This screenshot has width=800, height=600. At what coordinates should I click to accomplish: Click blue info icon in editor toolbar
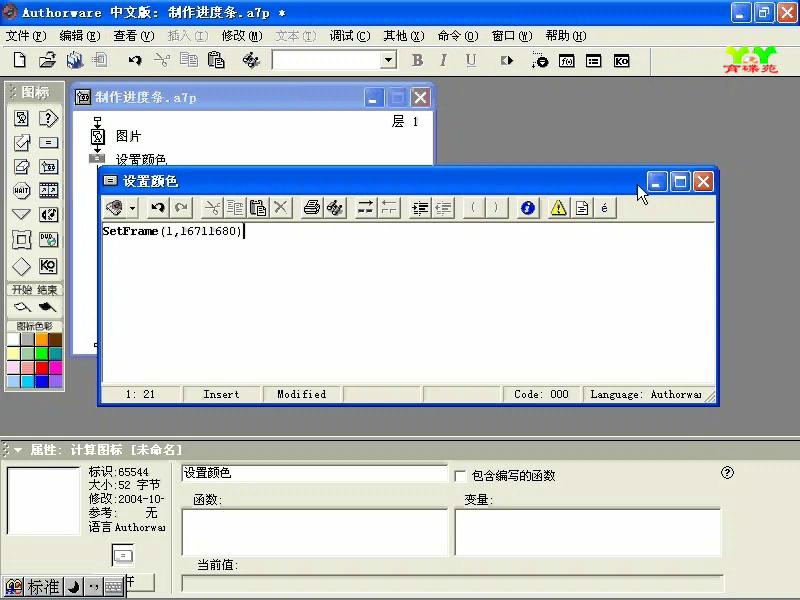click(528, 208)
